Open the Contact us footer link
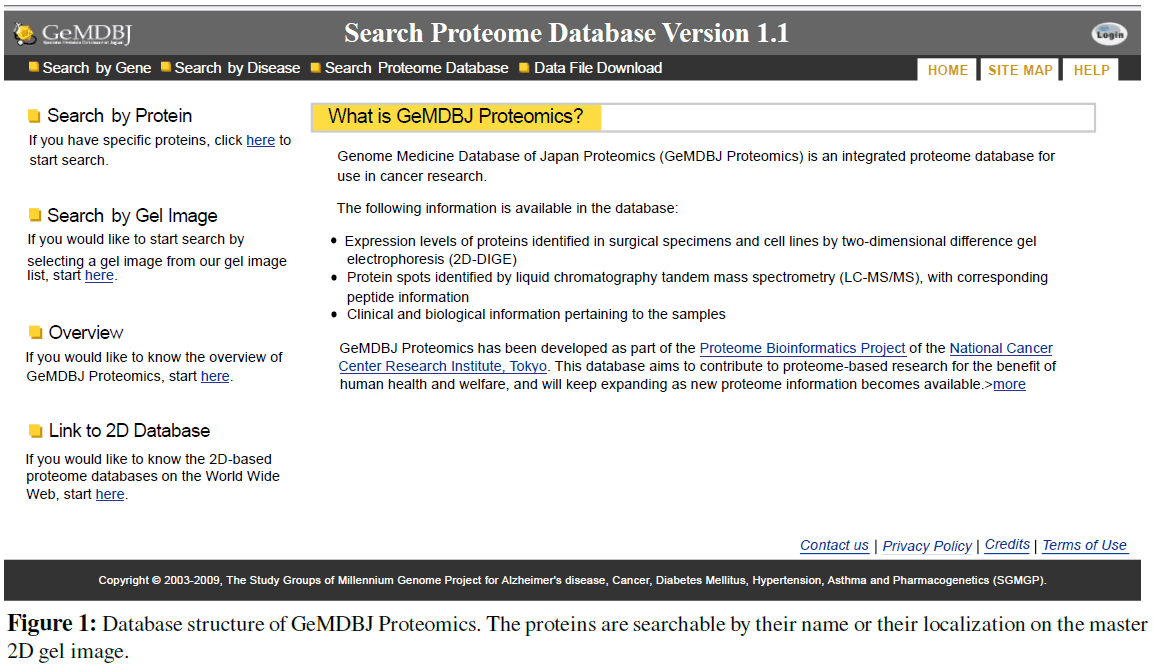The image size is (1153, 665). [834, 545]
